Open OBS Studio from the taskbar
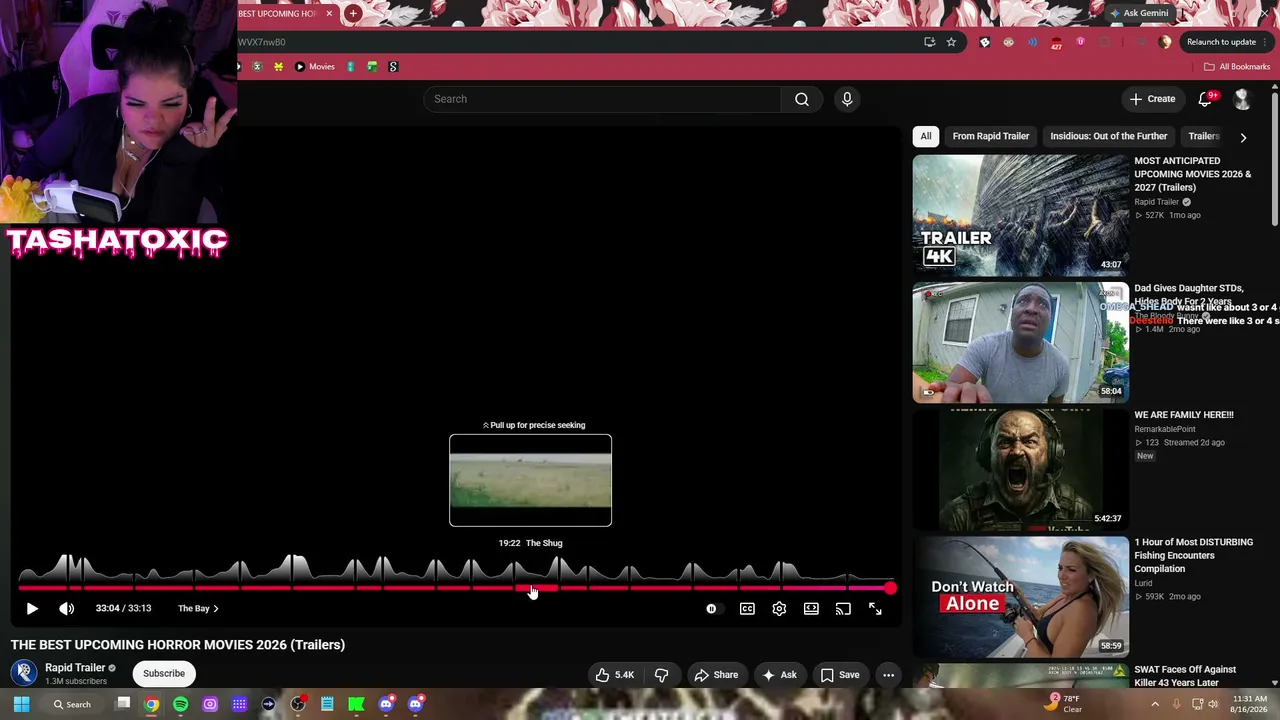Screen dimensions: 1280x720 pos(298,704)
